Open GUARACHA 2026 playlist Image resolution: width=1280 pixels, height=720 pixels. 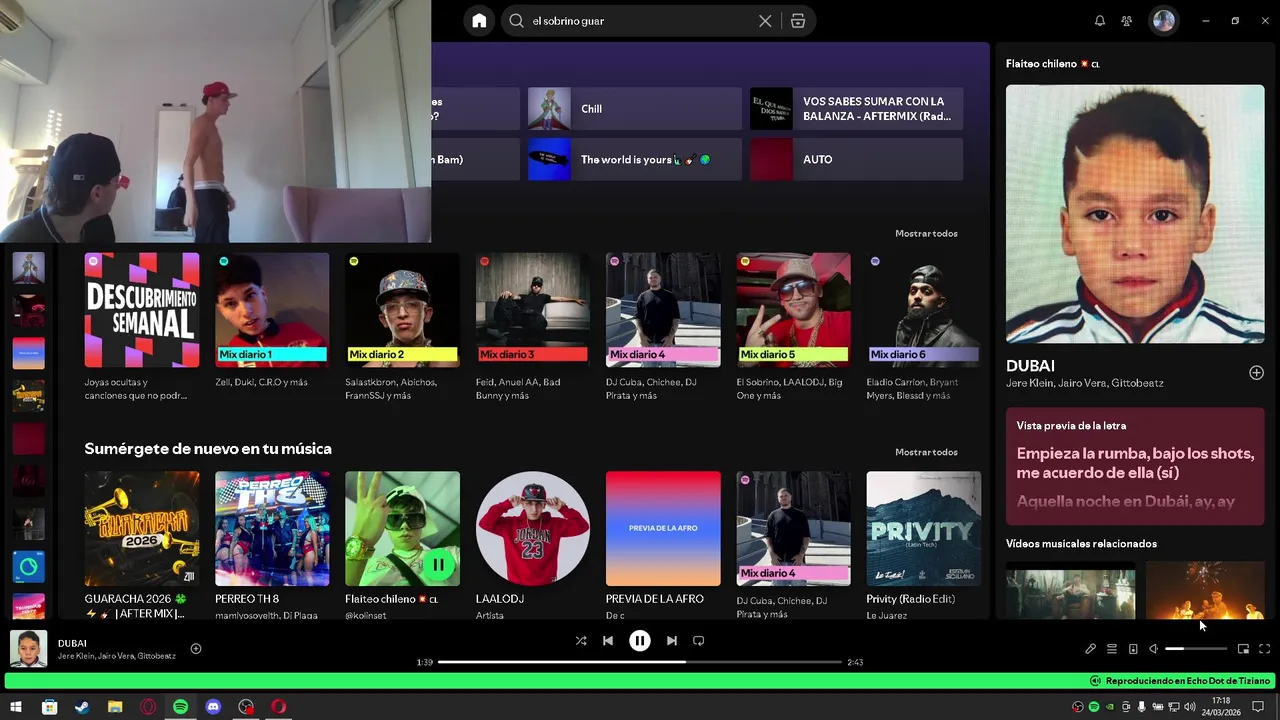point(142,529)
